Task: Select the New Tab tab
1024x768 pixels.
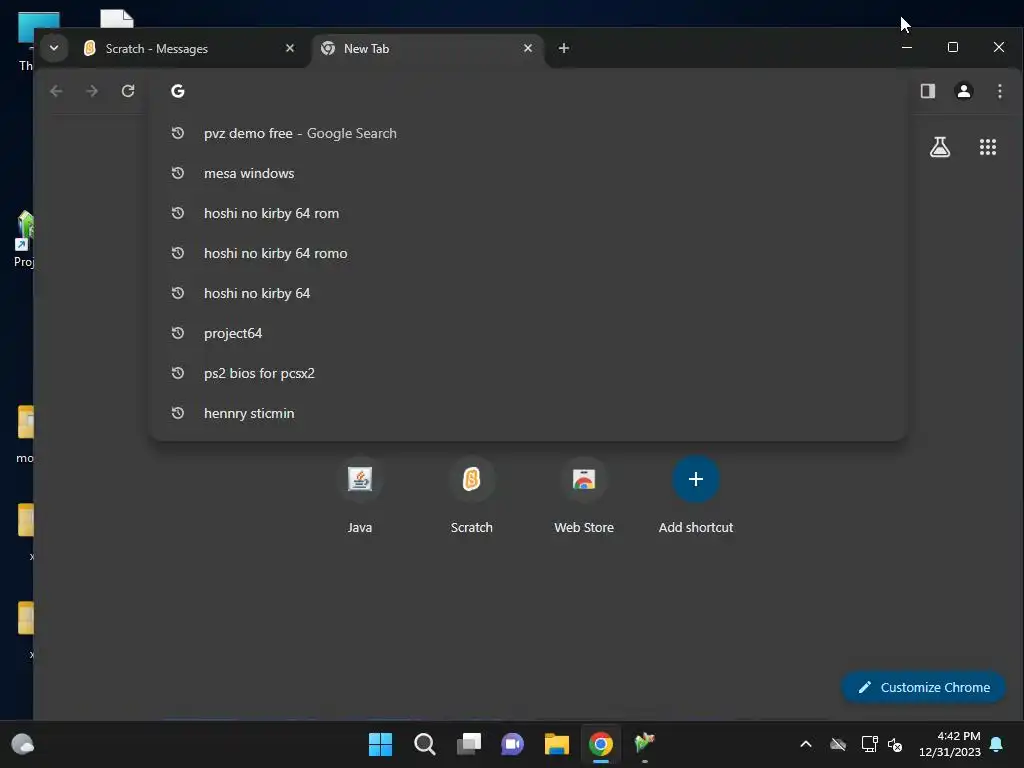Action: (x=428, y=49)
